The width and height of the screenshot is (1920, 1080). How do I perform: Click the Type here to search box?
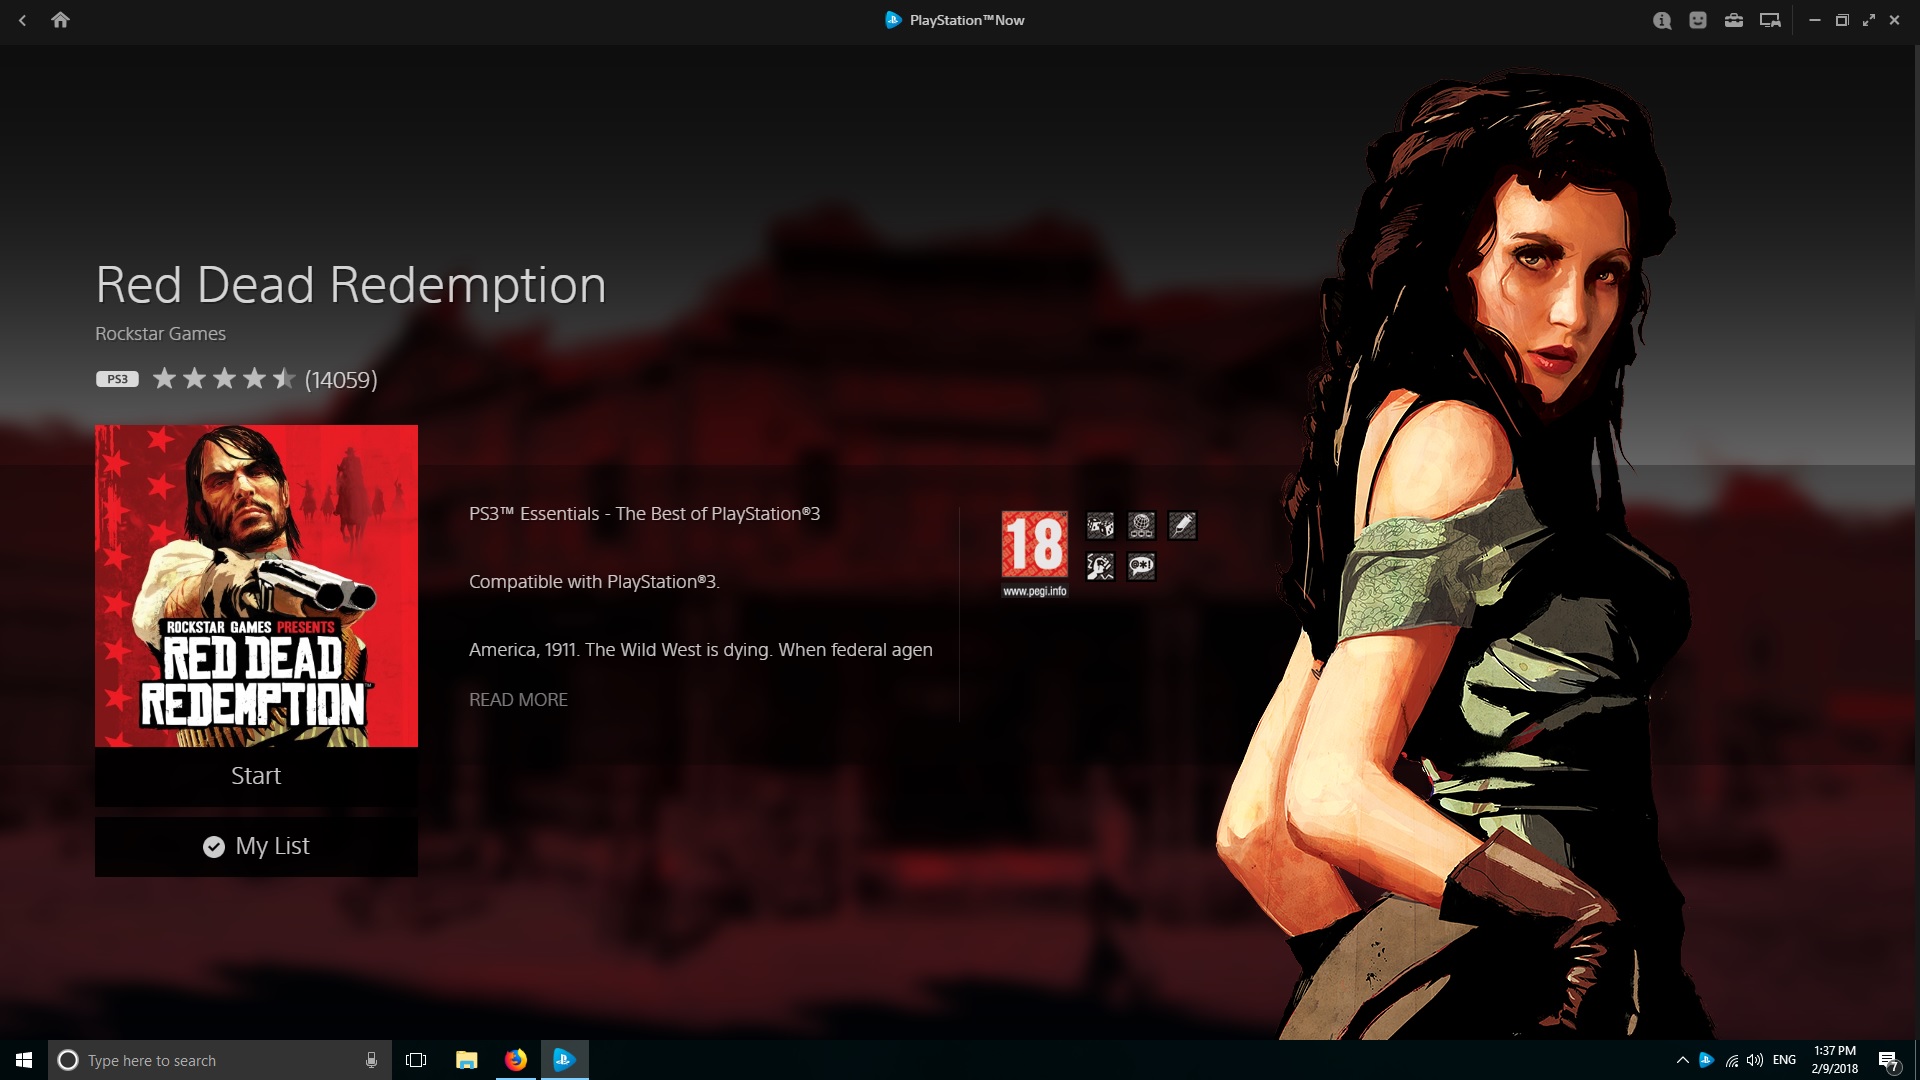[220, 1060]
